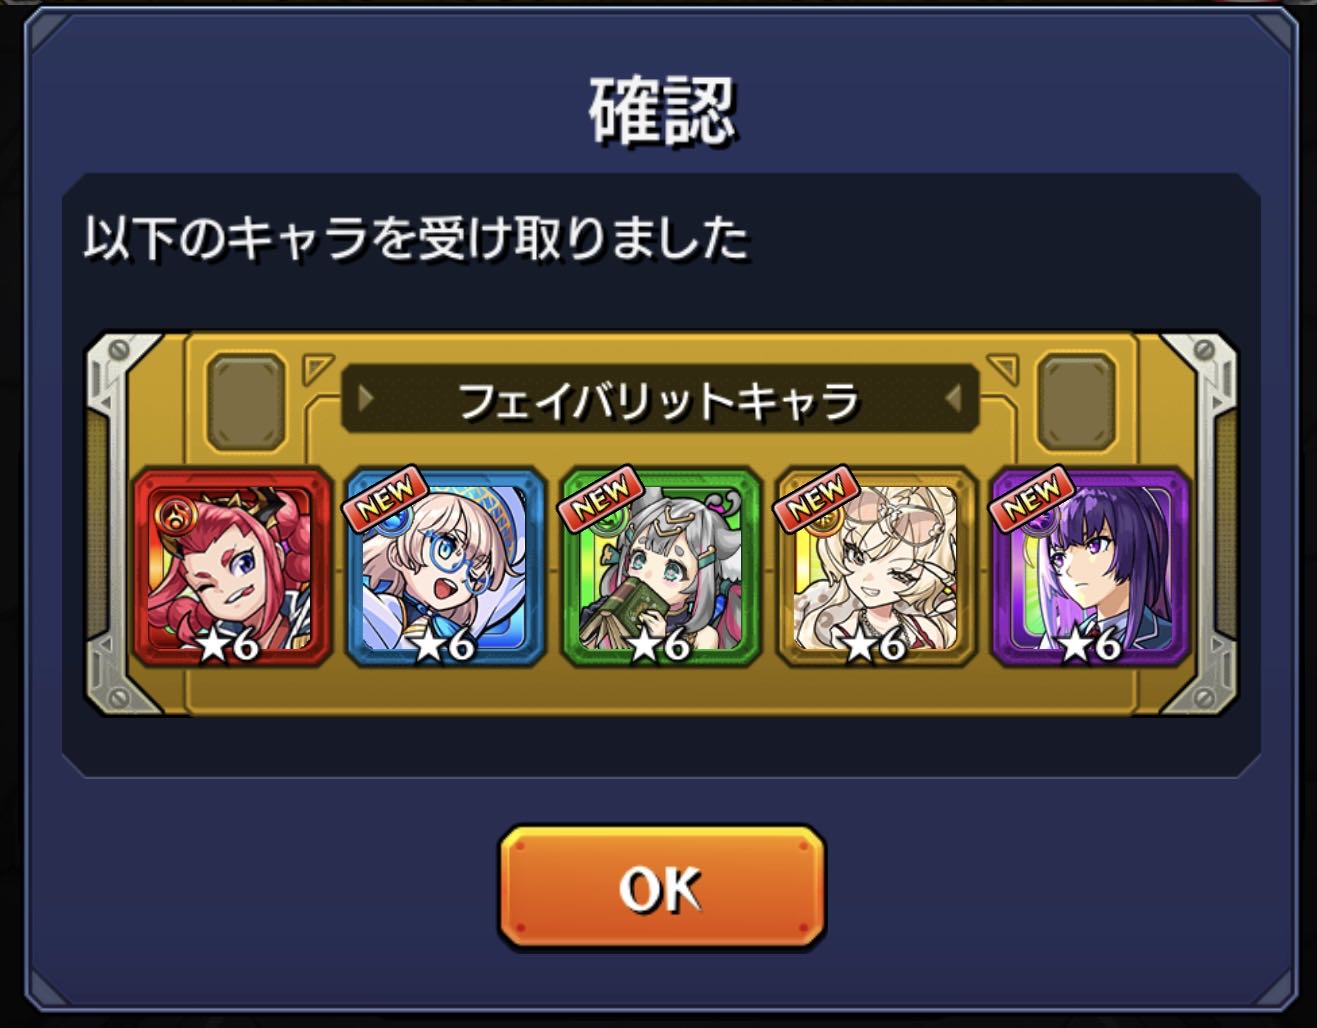Tap the green character holding a book
The image size is (1317, 1028).
click(661, 567)
